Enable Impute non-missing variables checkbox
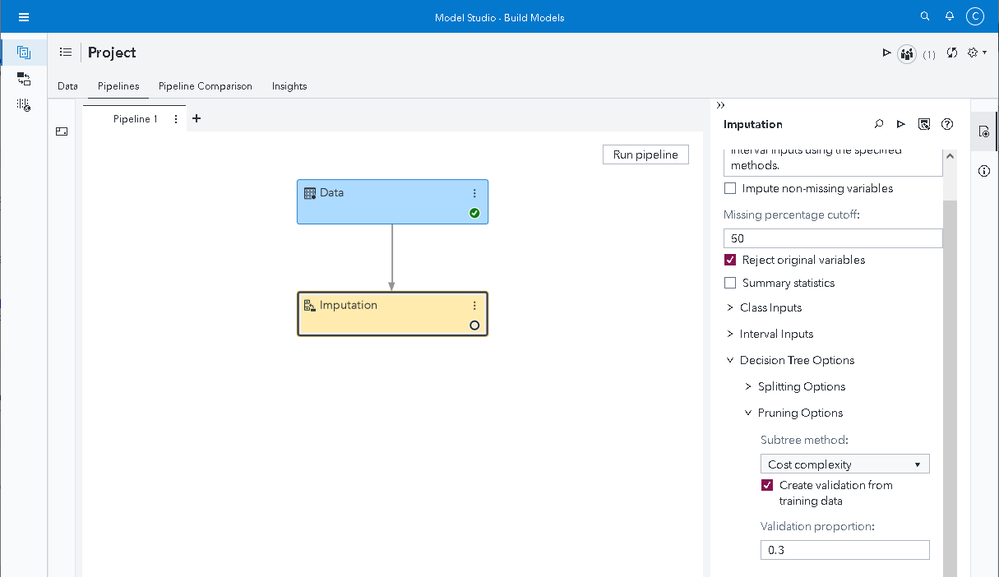Screen dimensions: 999x577 (x=730, y=189)
